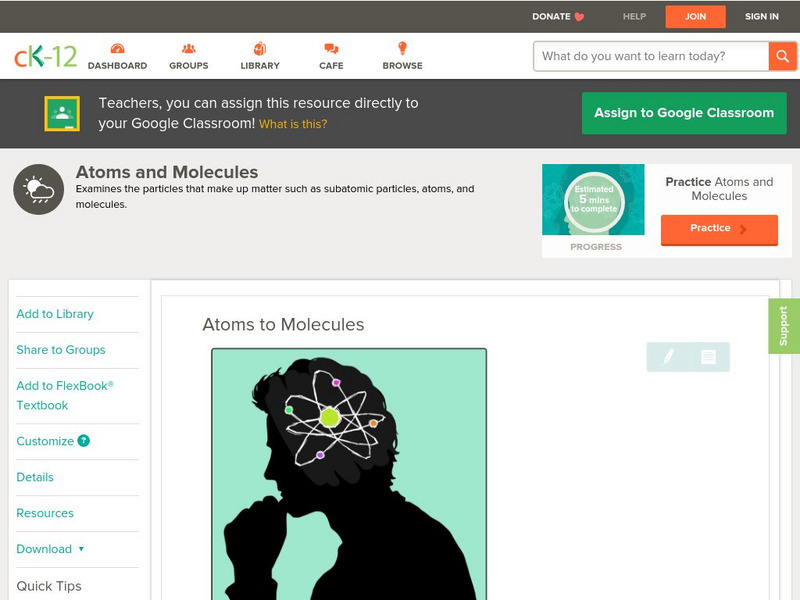Click the 'What do you want to learn' search field
Screen dimensions: 800x600
coord(651,56)
